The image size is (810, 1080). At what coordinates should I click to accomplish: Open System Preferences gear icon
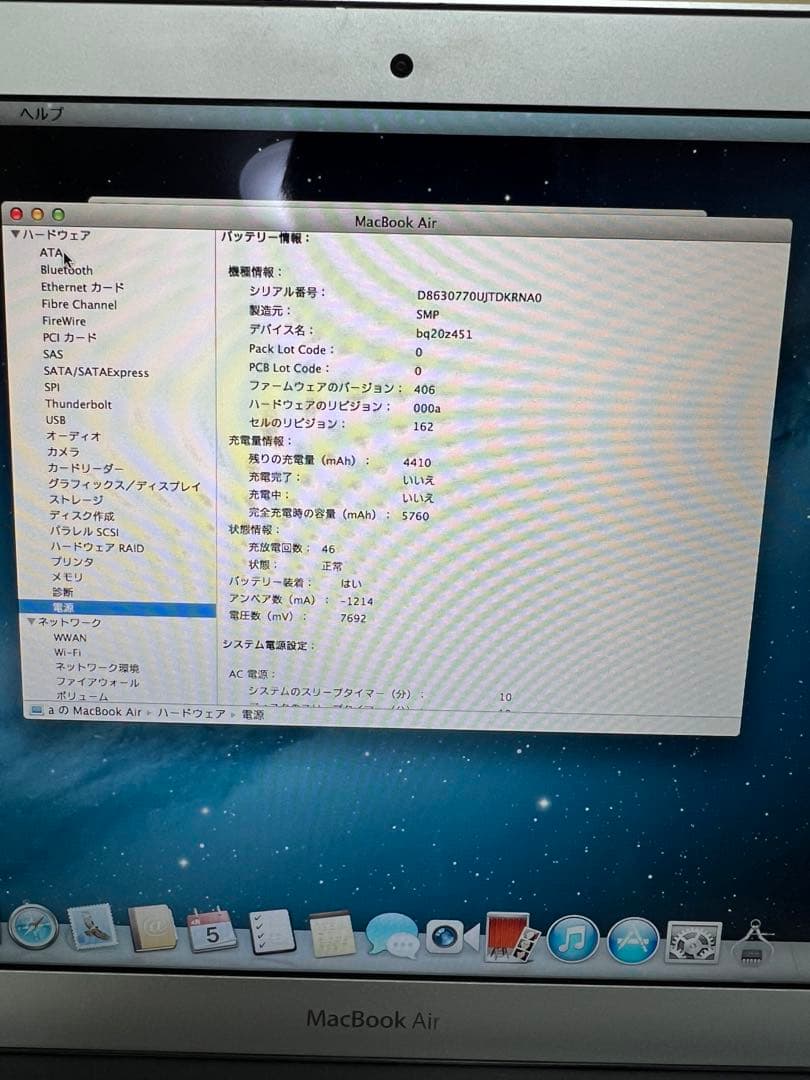point(693,942)
